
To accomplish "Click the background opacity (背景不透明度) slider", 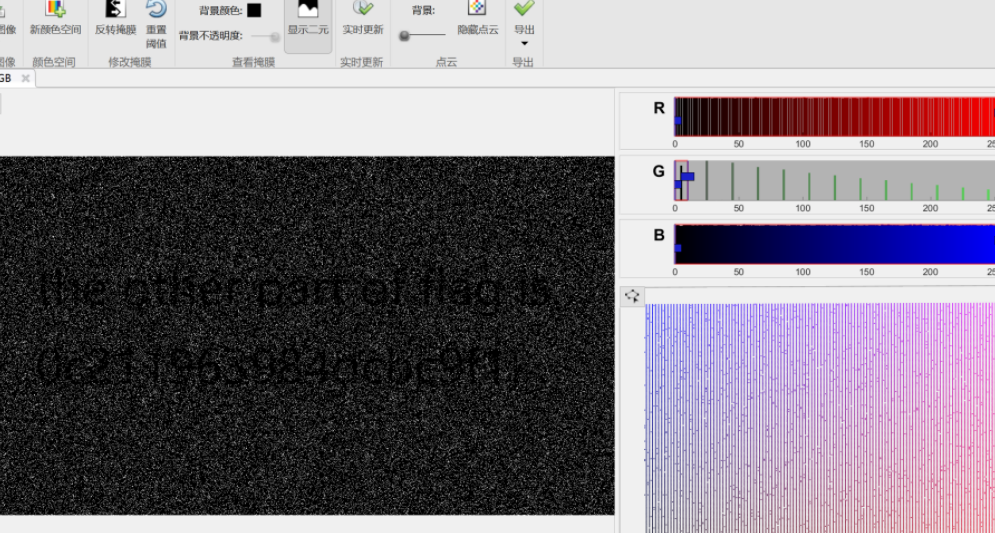I will (264, 36).
